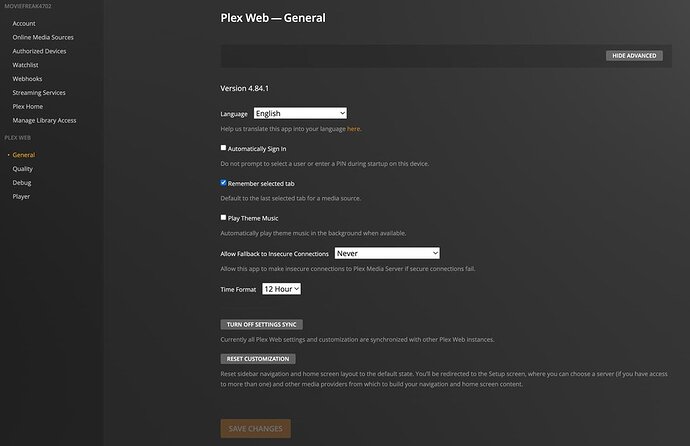Open the Language dropdown
This screenshot has width=690, height=446.
(x=300, y=113)
